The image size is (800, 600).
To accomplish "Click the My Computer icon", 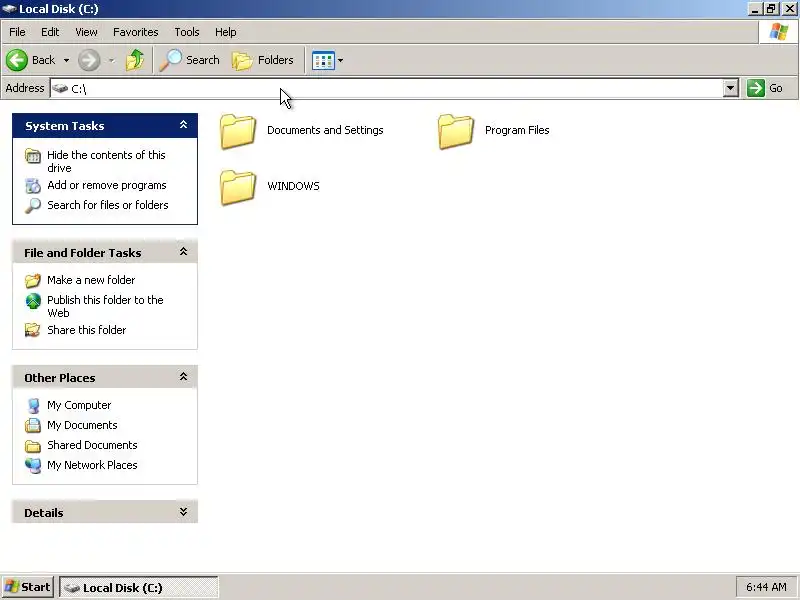I will [x=33, y=406].
